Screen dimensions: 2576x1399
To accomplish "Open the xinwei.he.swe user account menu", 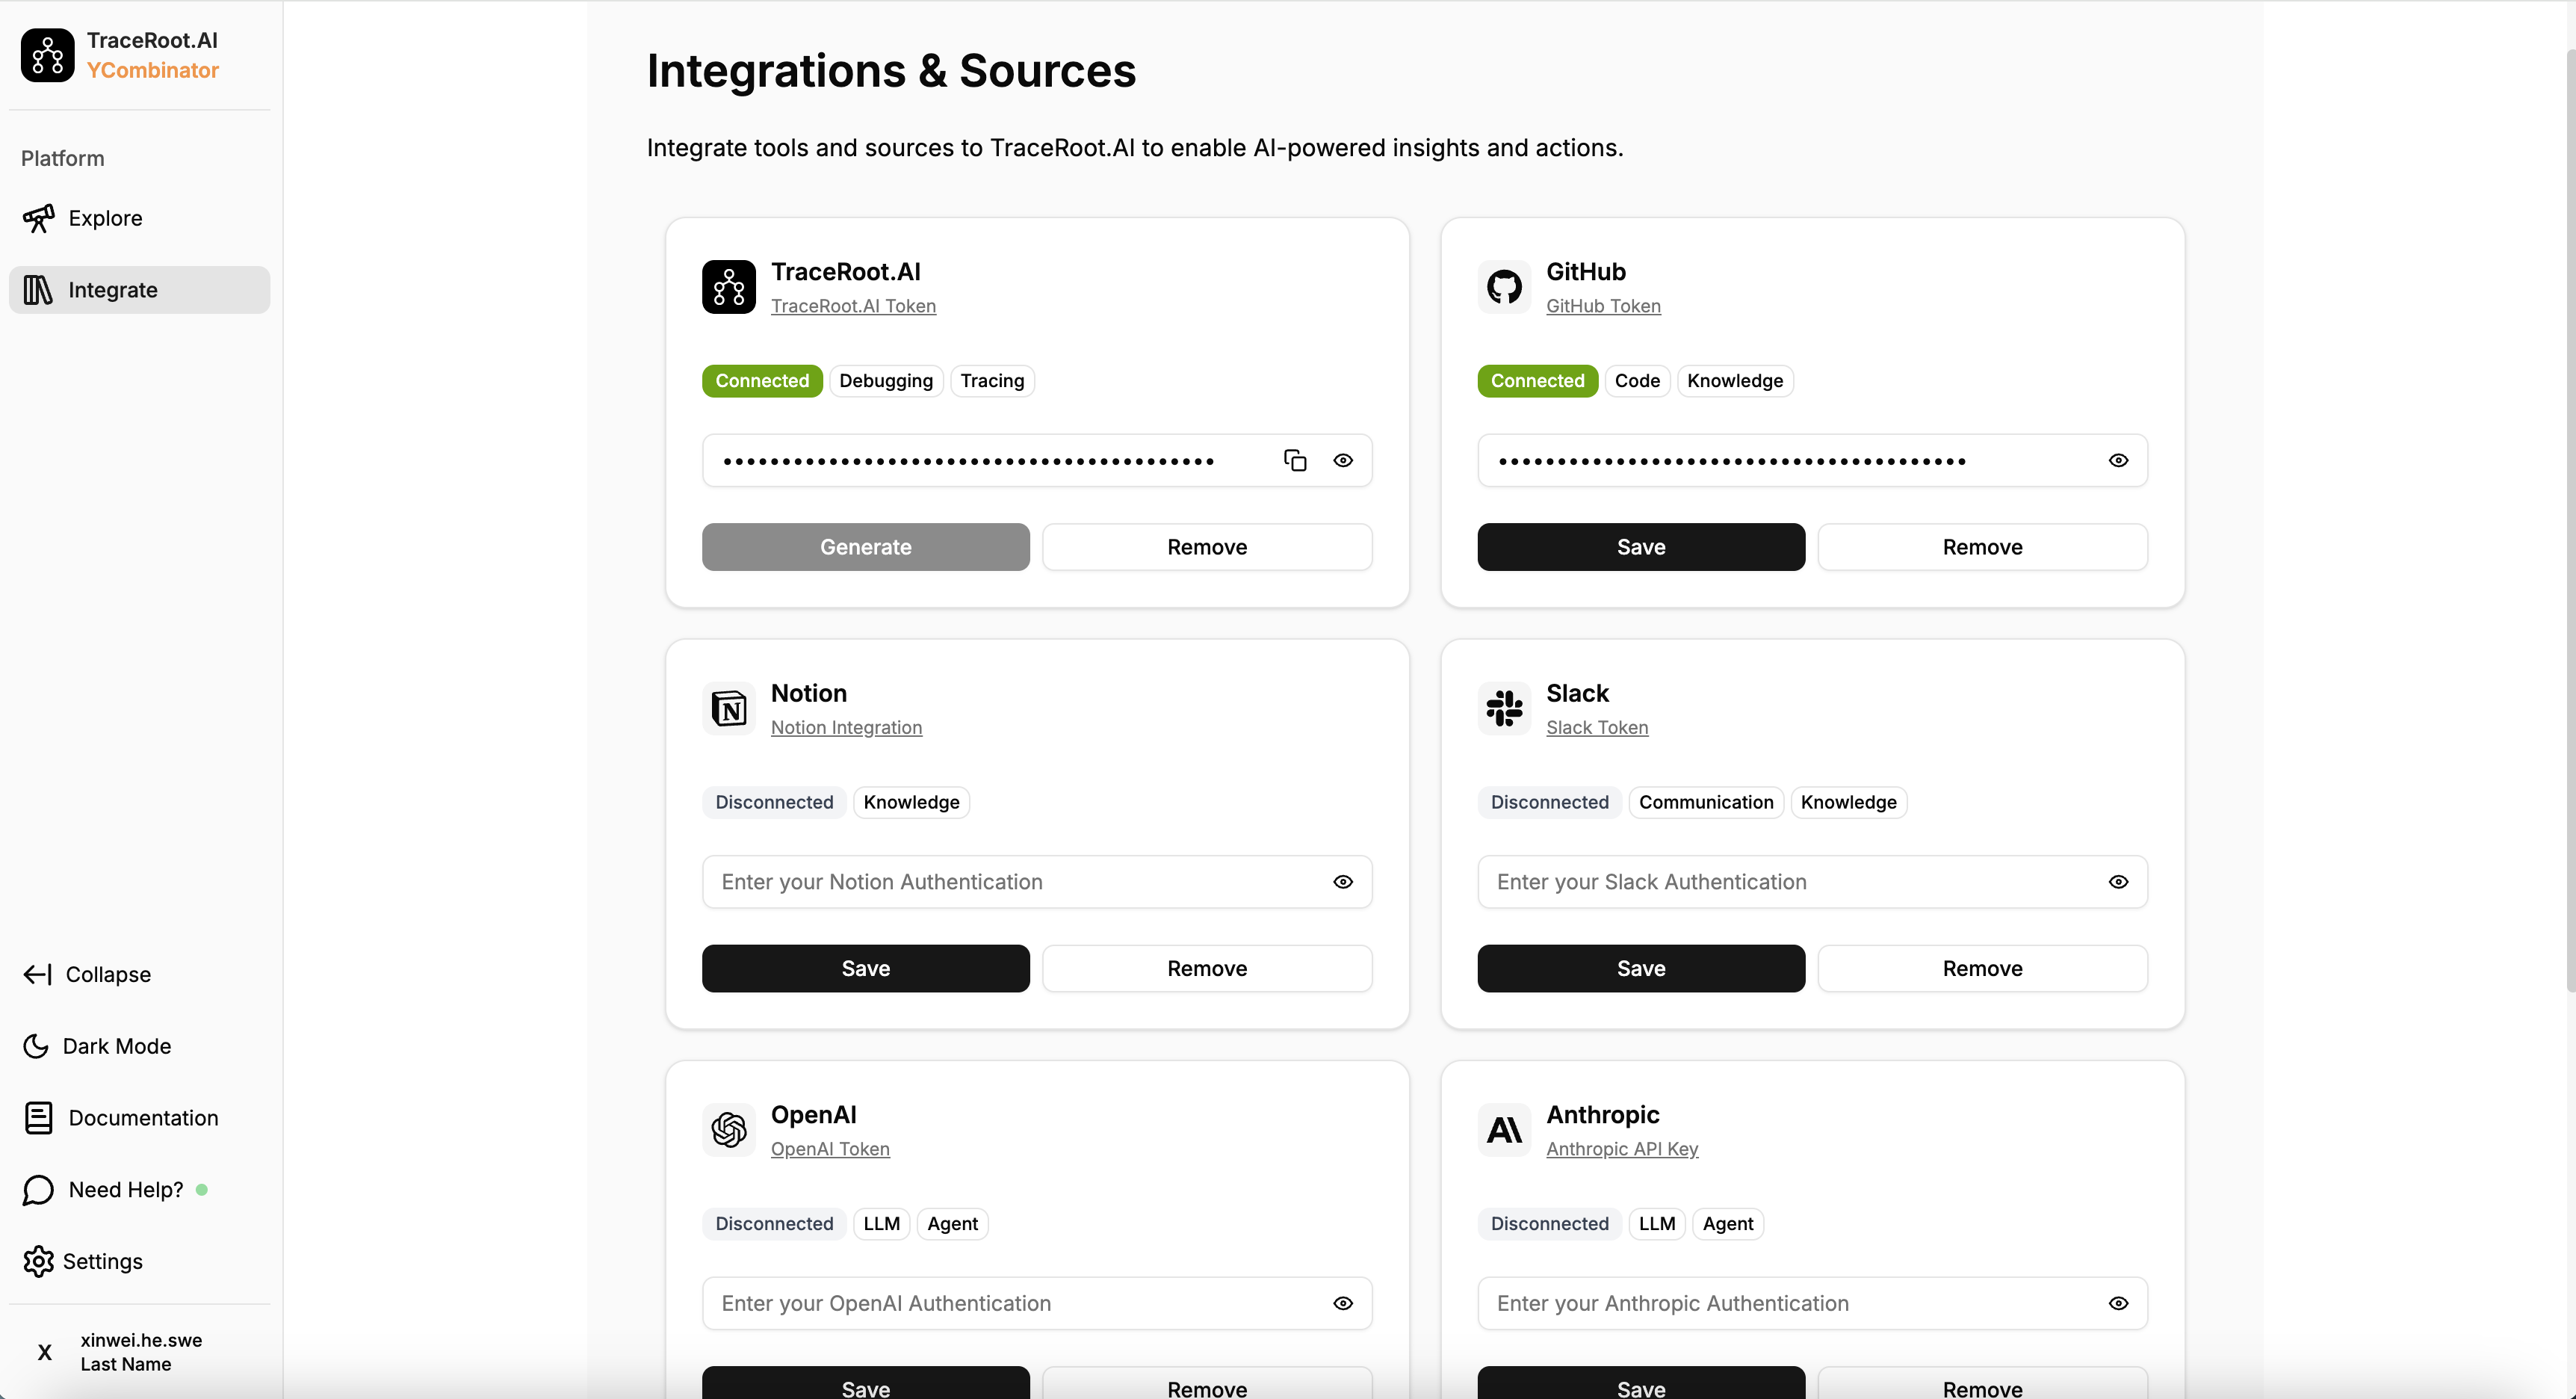I will tap(139, 1352).
